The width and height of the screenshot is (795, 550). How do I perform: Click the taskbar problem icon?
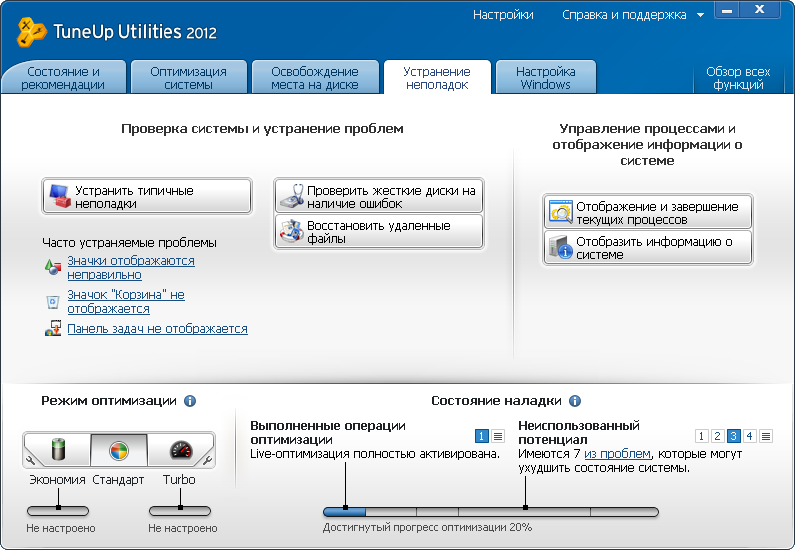53,328
